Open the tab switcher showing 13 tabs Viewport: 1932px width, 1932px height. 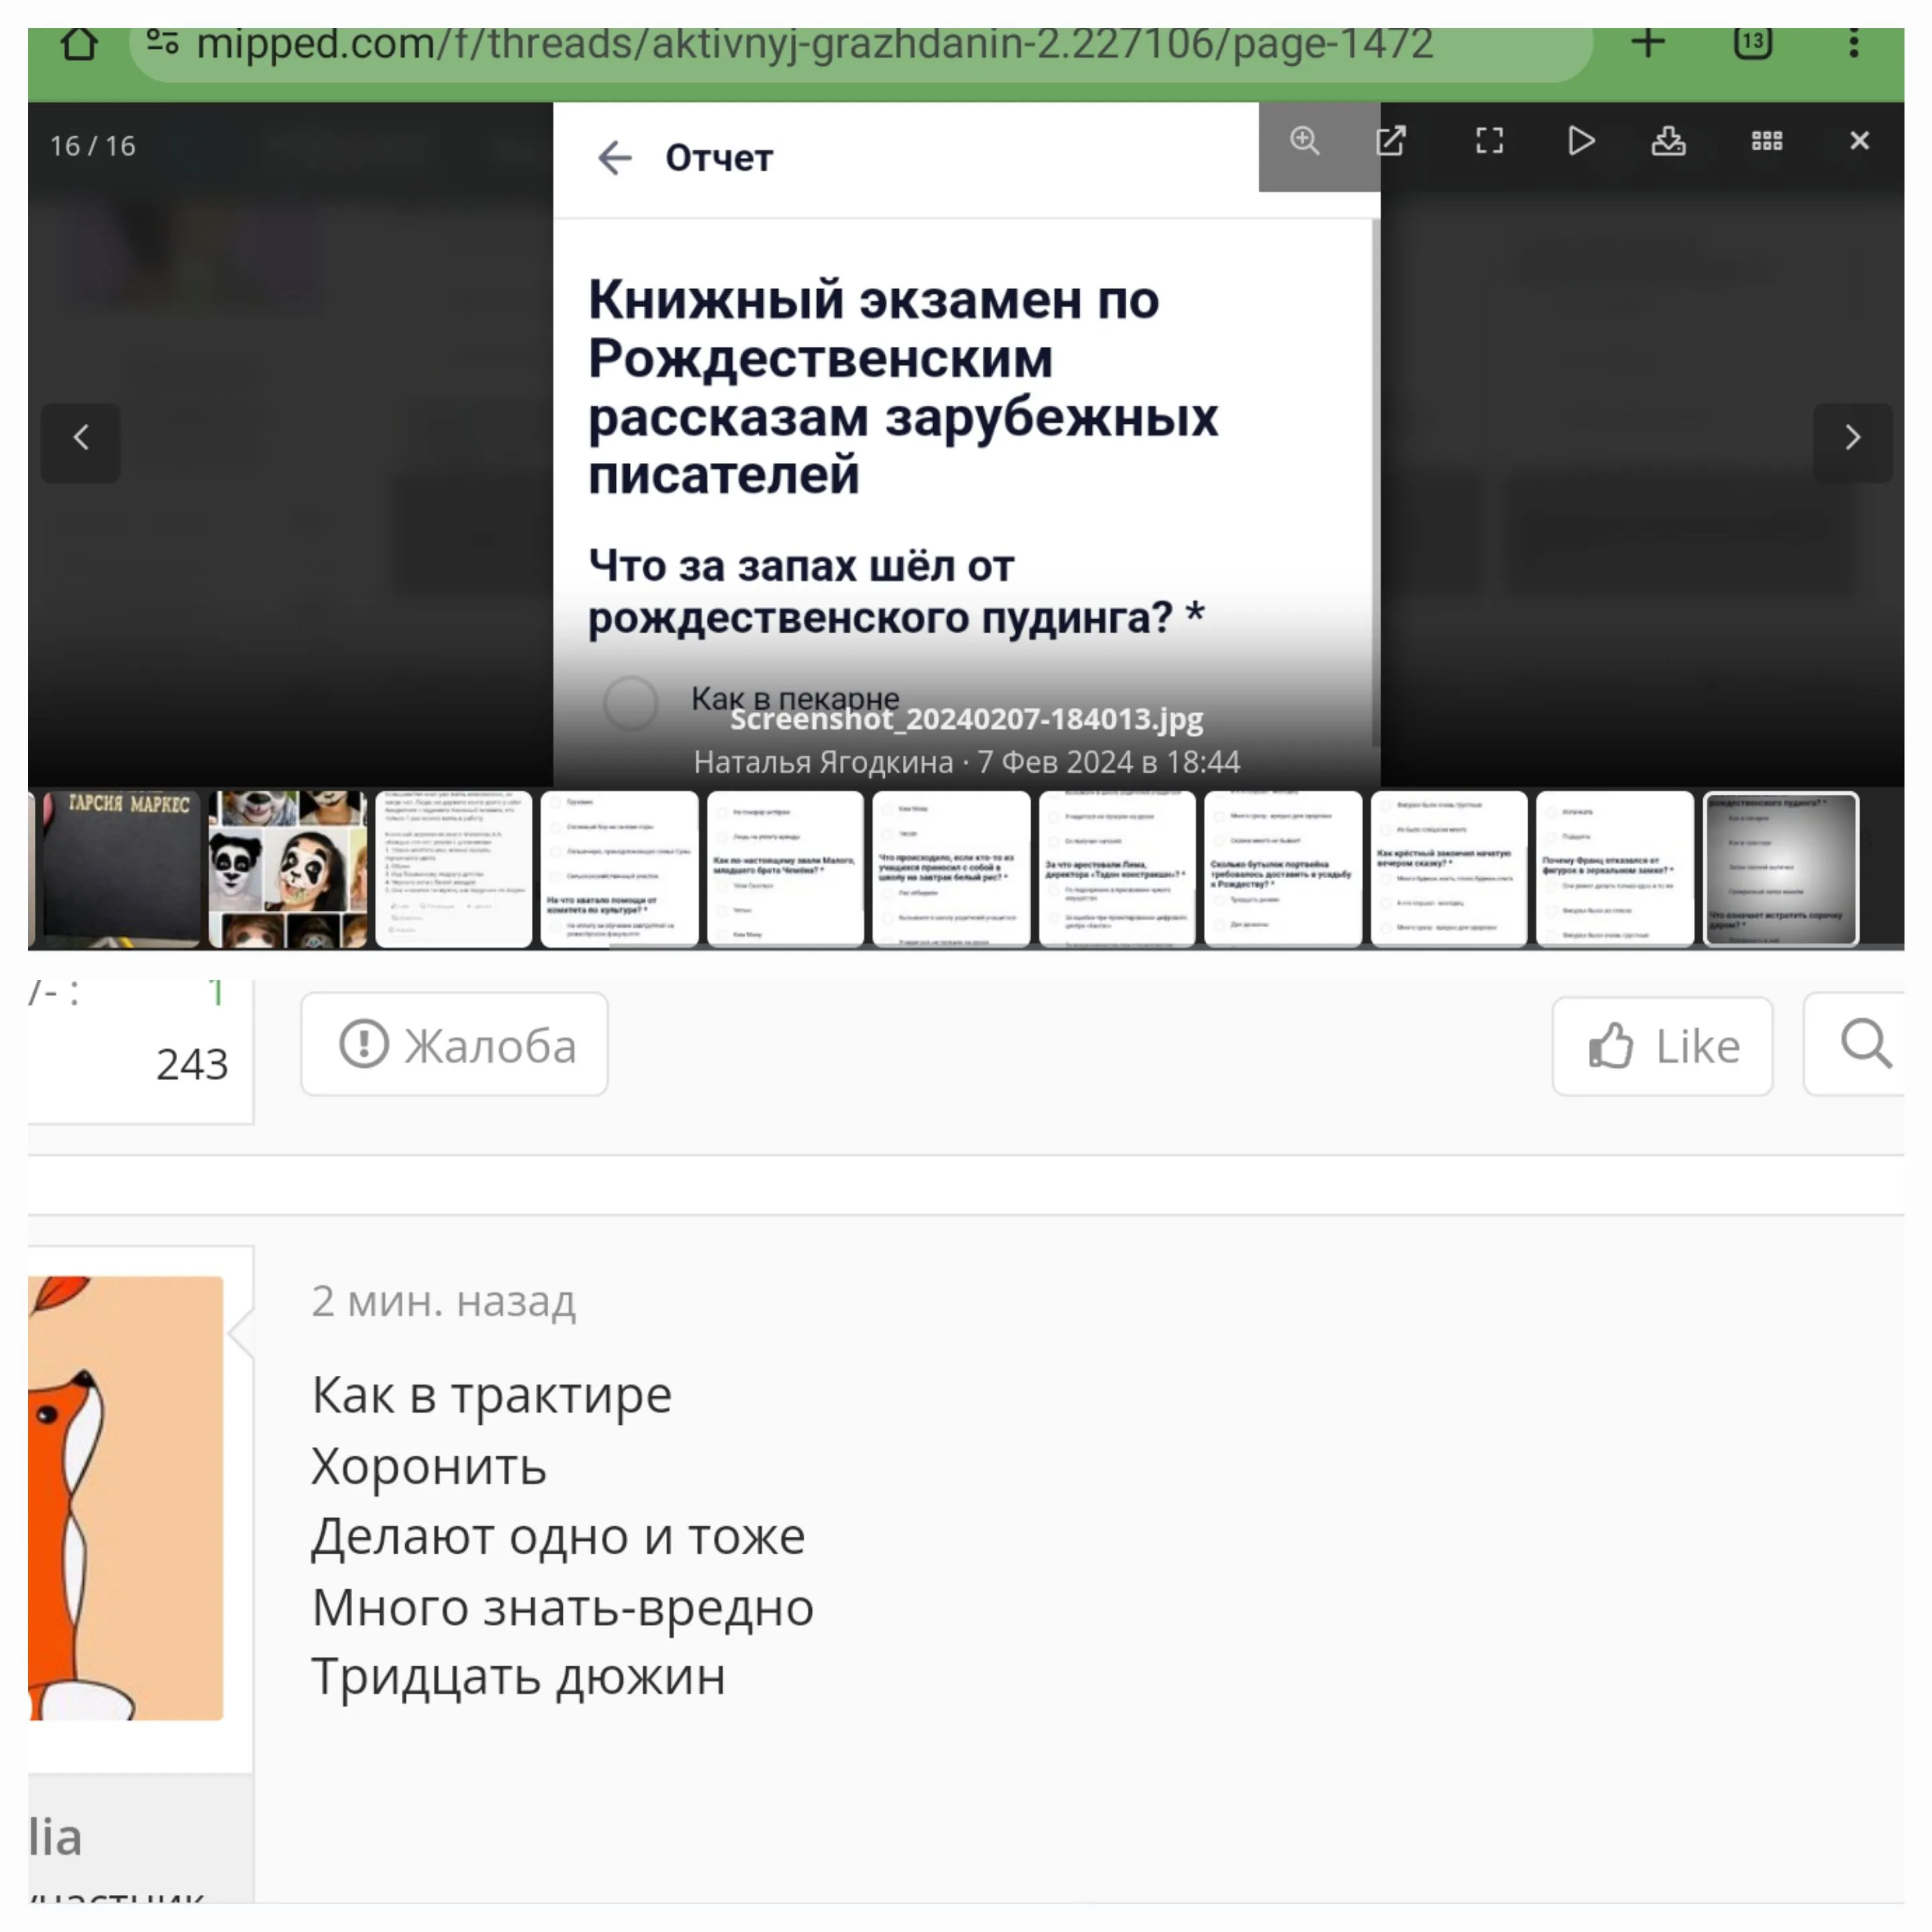point(1753,43)
